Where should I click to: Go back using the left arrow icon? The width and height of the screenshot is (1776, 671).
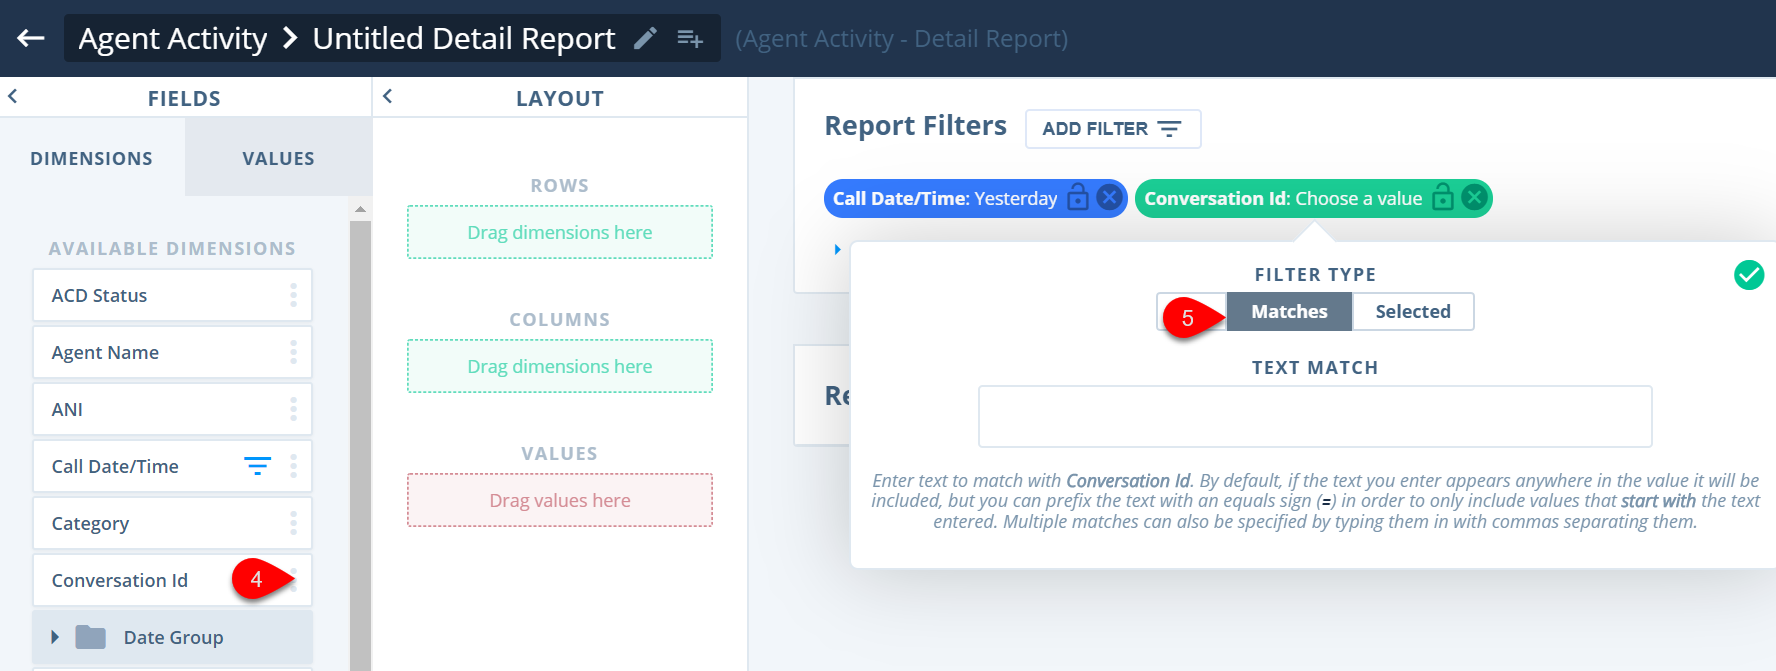coord(31,38)
